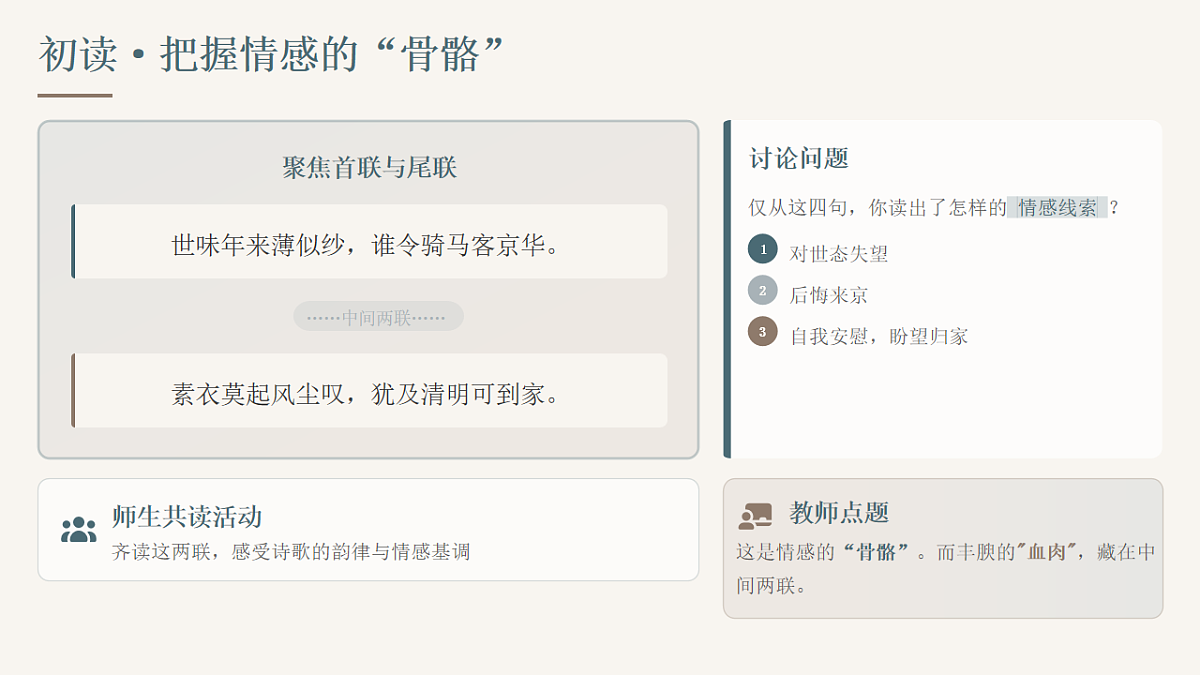Click the bold word “骨骼” in 教师点题 card
Screen dimensions: 1200x675
pos(878,552)
